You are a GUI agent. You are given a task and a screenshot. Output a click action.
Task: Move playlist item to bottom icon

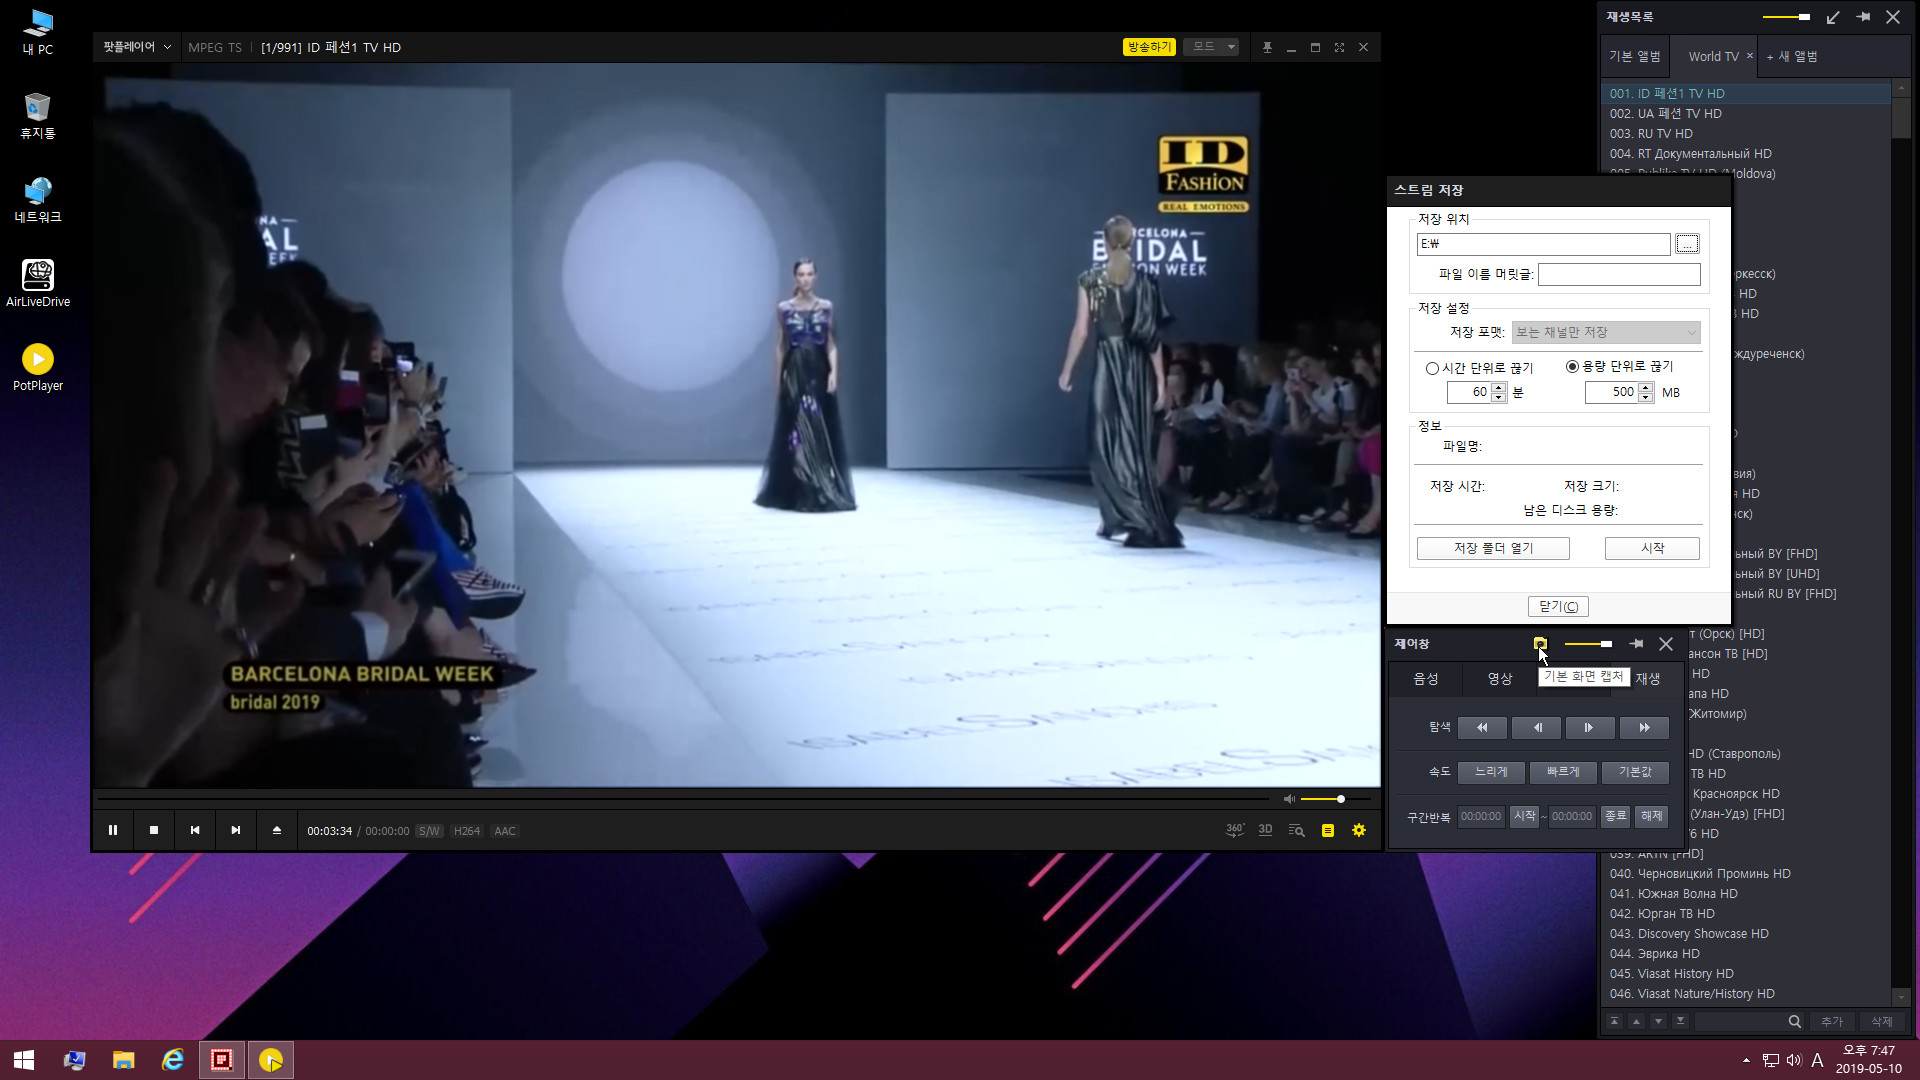(x=1680, y=1021)
